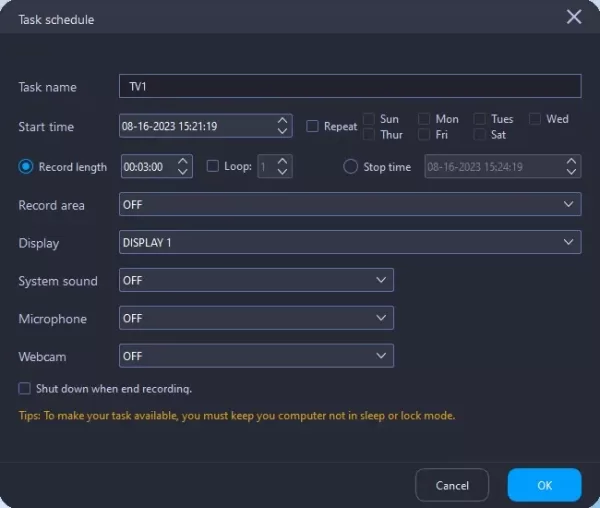Edit the Task name field TV1
Viewport: 600px width, 508px height.
tap(350, 86)
